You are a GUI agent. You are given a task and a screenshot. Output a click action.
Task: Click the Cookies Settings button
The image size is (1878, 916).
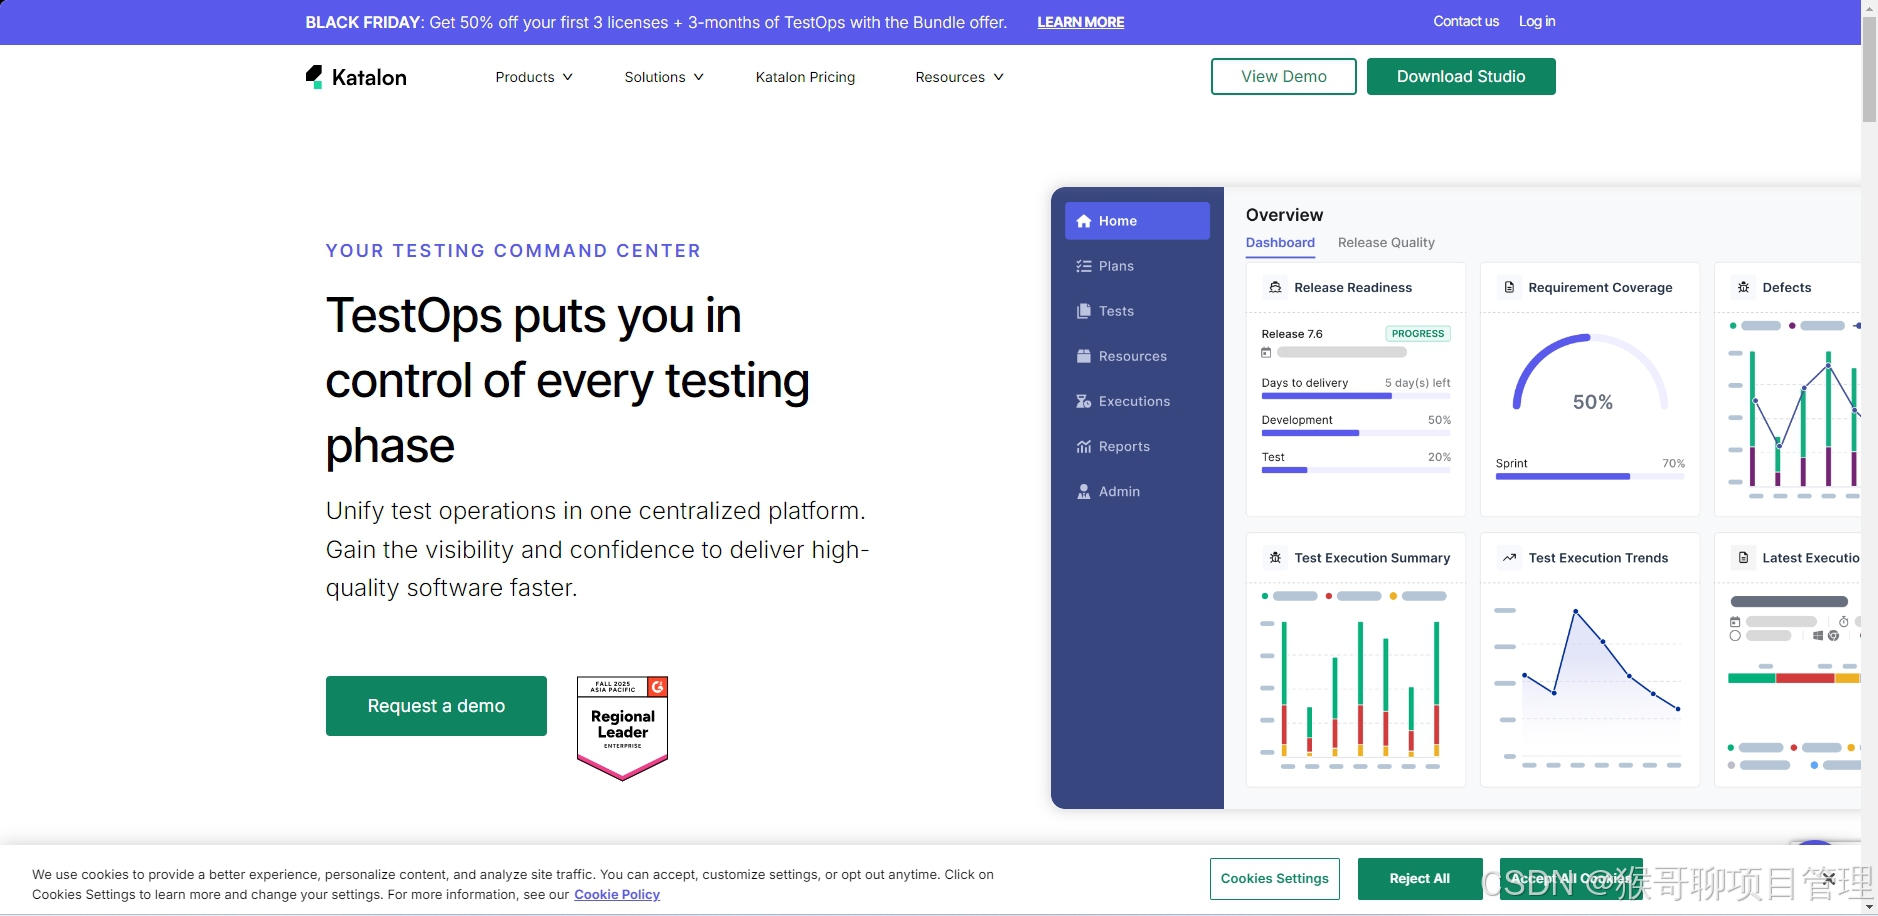[x=1275, y=879]
